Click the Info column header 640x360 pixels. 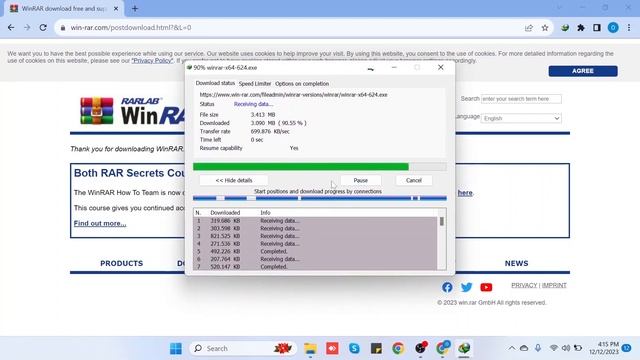point(265,213)
